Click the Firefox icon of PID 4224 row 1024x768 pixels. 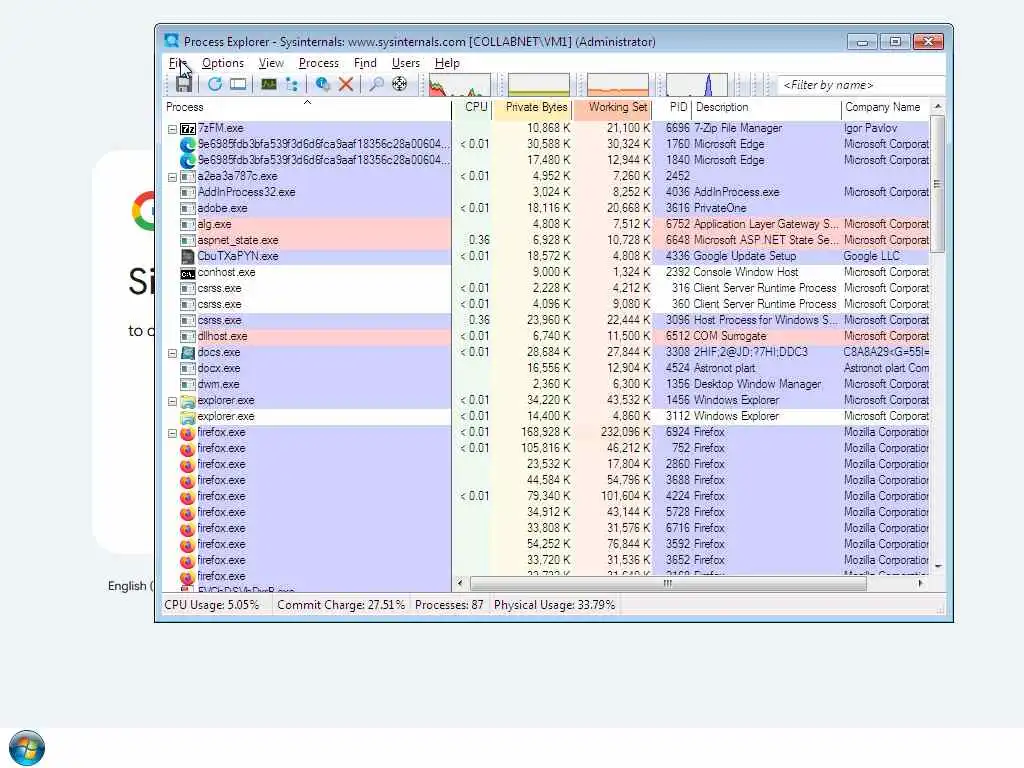(x=188, y=497)
